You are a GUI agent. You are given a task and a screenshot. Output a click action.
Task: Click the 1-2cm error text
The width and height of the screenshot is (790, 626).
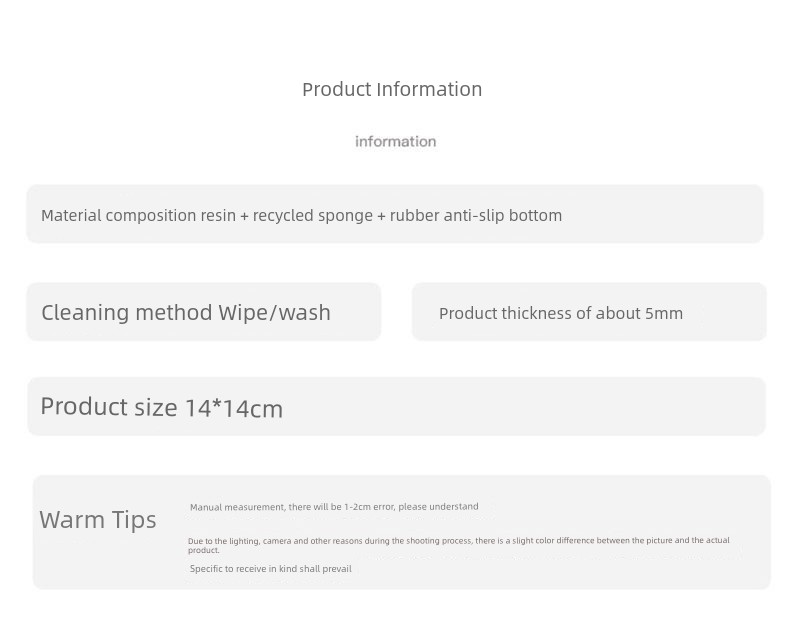(368, 507)
